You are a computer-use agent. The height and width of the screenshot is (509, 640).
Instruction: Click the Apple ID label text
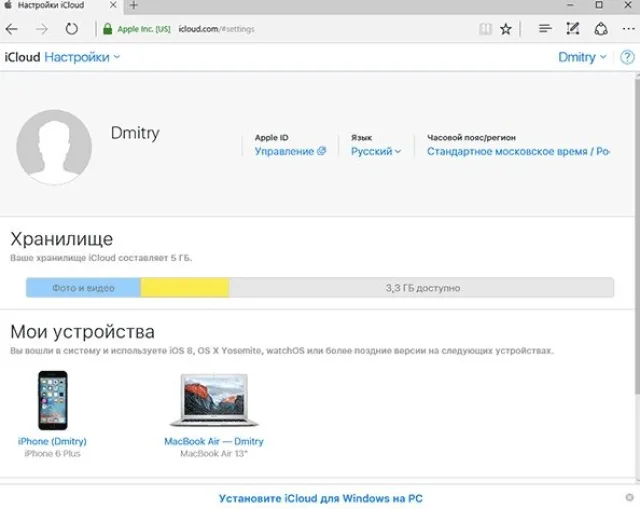click(x=271, y=138)
